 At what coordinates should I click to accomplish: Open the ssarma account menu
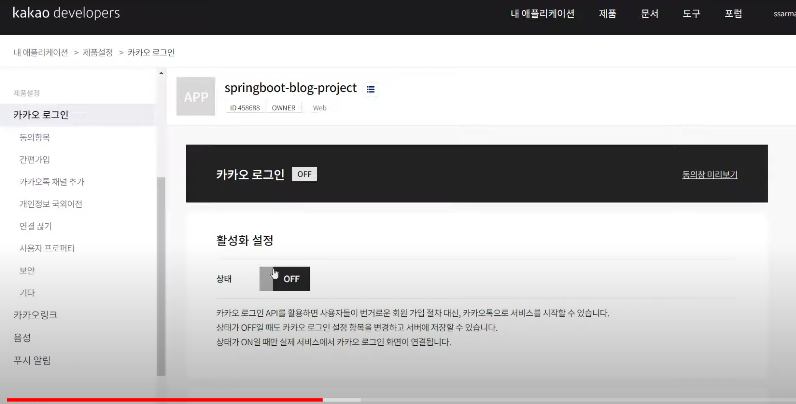[x=784, y=14]
